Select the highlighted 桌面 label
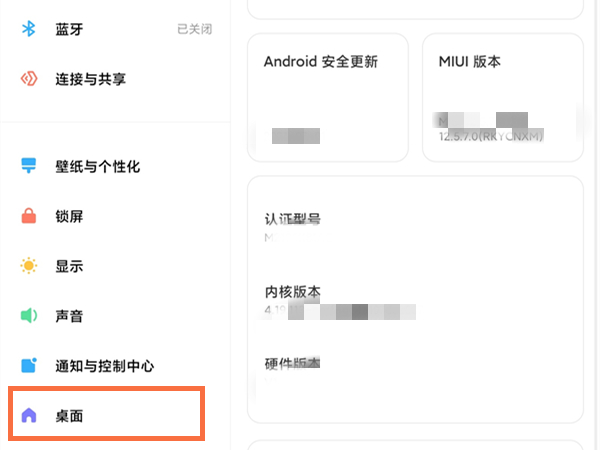Viewport: 600px width, 450px height. [69, 415]
